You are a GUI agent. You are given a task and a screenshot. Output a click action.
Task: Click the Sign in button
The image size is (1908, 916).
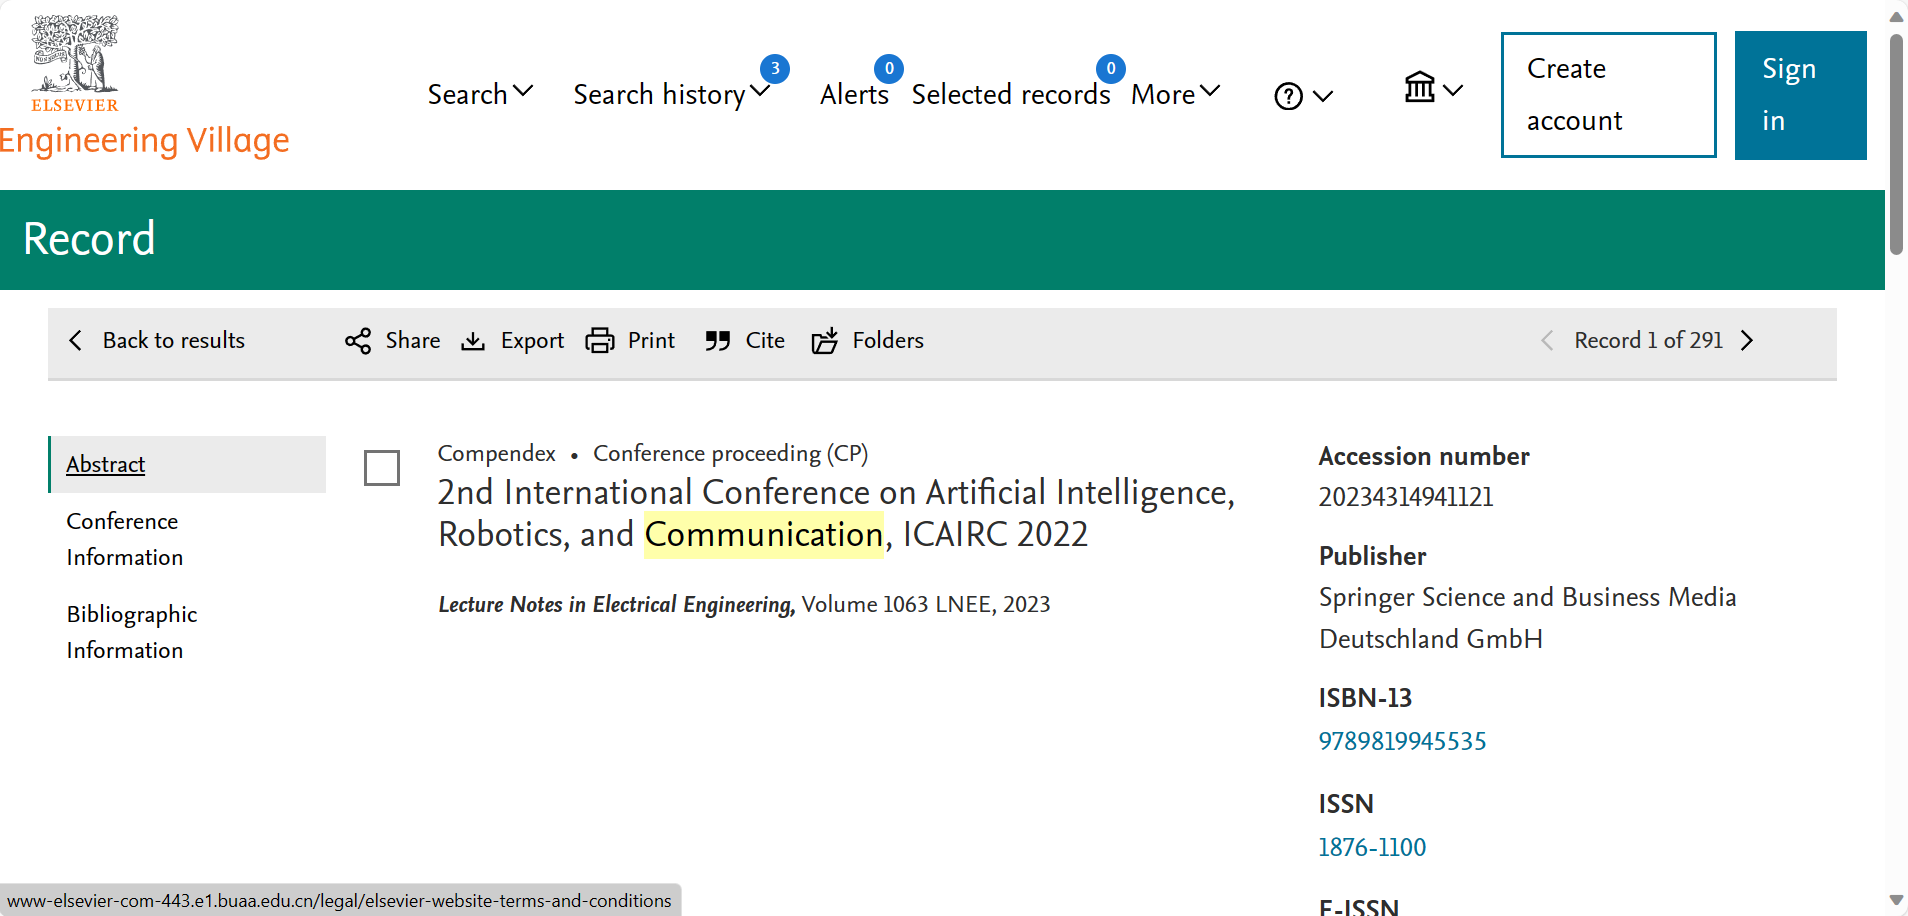click(1800, 95)
